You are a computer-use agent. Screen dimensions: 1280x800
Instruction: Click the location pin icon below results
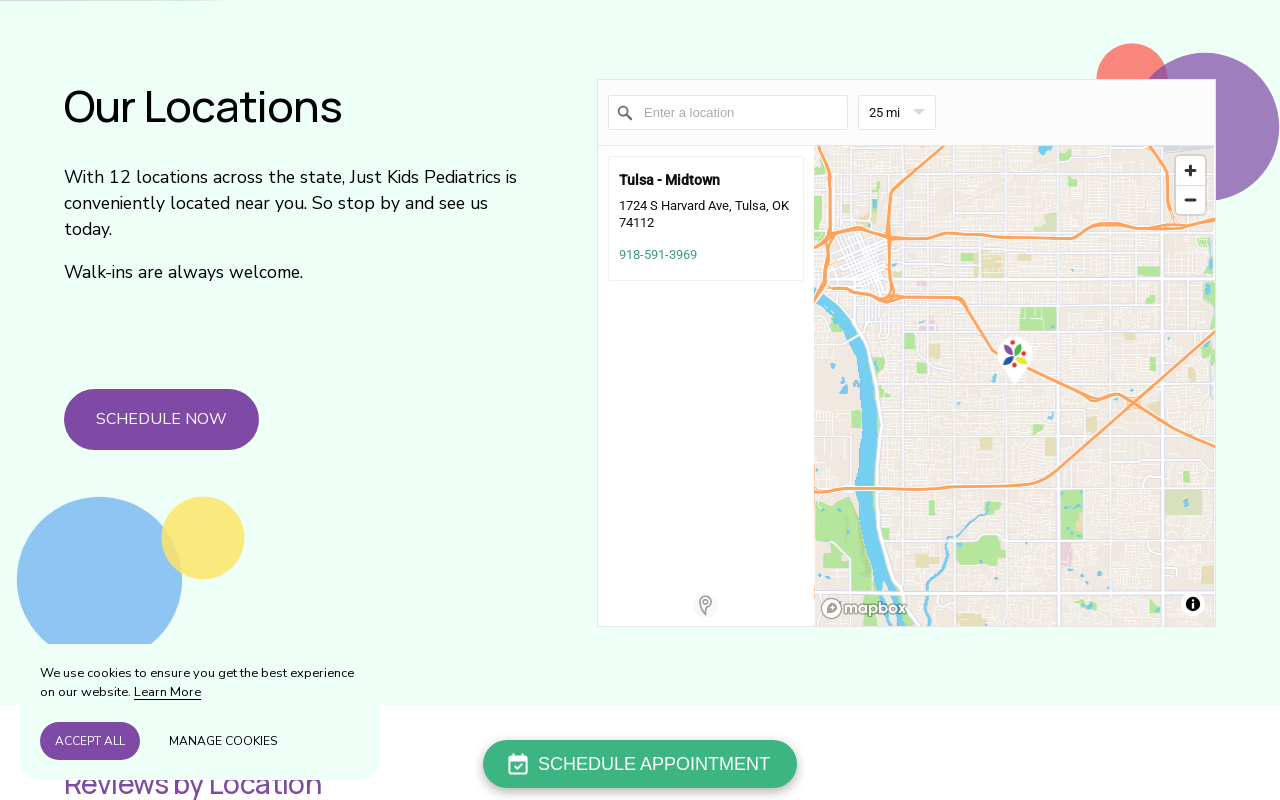pos(705,605)
